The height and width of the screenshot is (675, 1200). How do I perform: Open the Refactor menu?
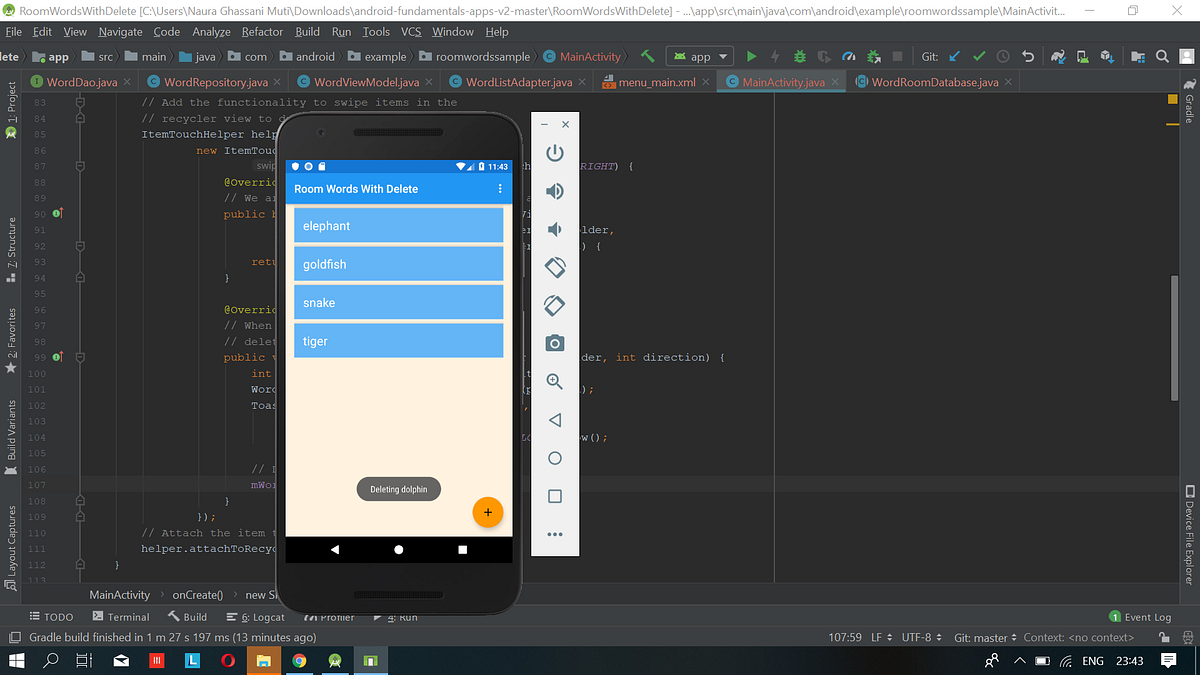[262, 31]
